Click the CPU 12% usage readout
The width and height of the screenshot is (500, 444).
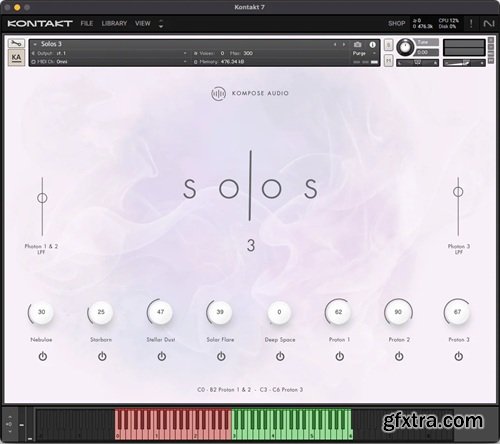(449, 21)
